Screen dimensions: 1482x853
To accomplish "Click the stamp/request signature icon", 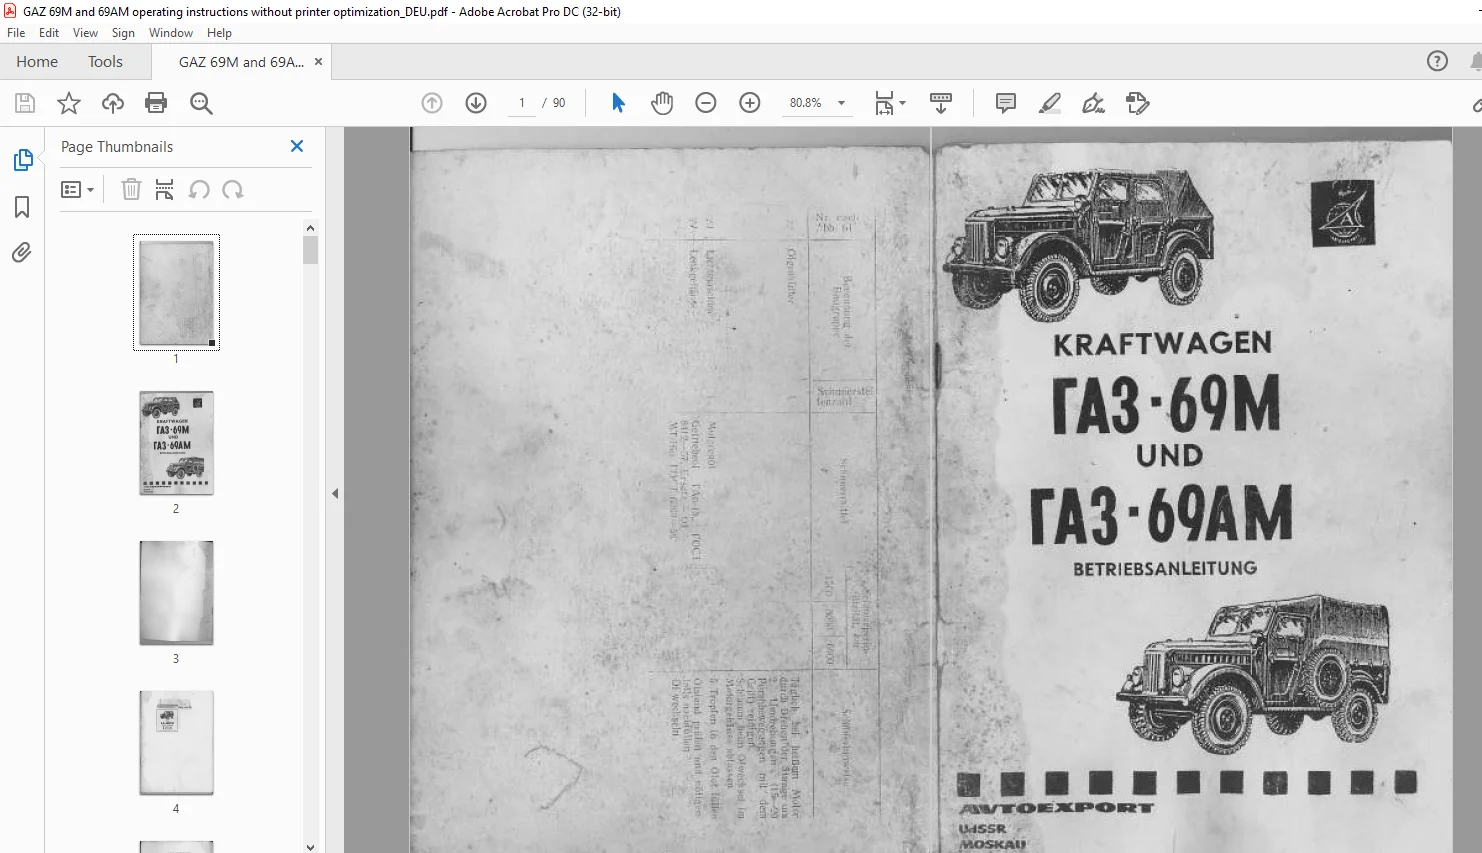I will point(1138,103).
